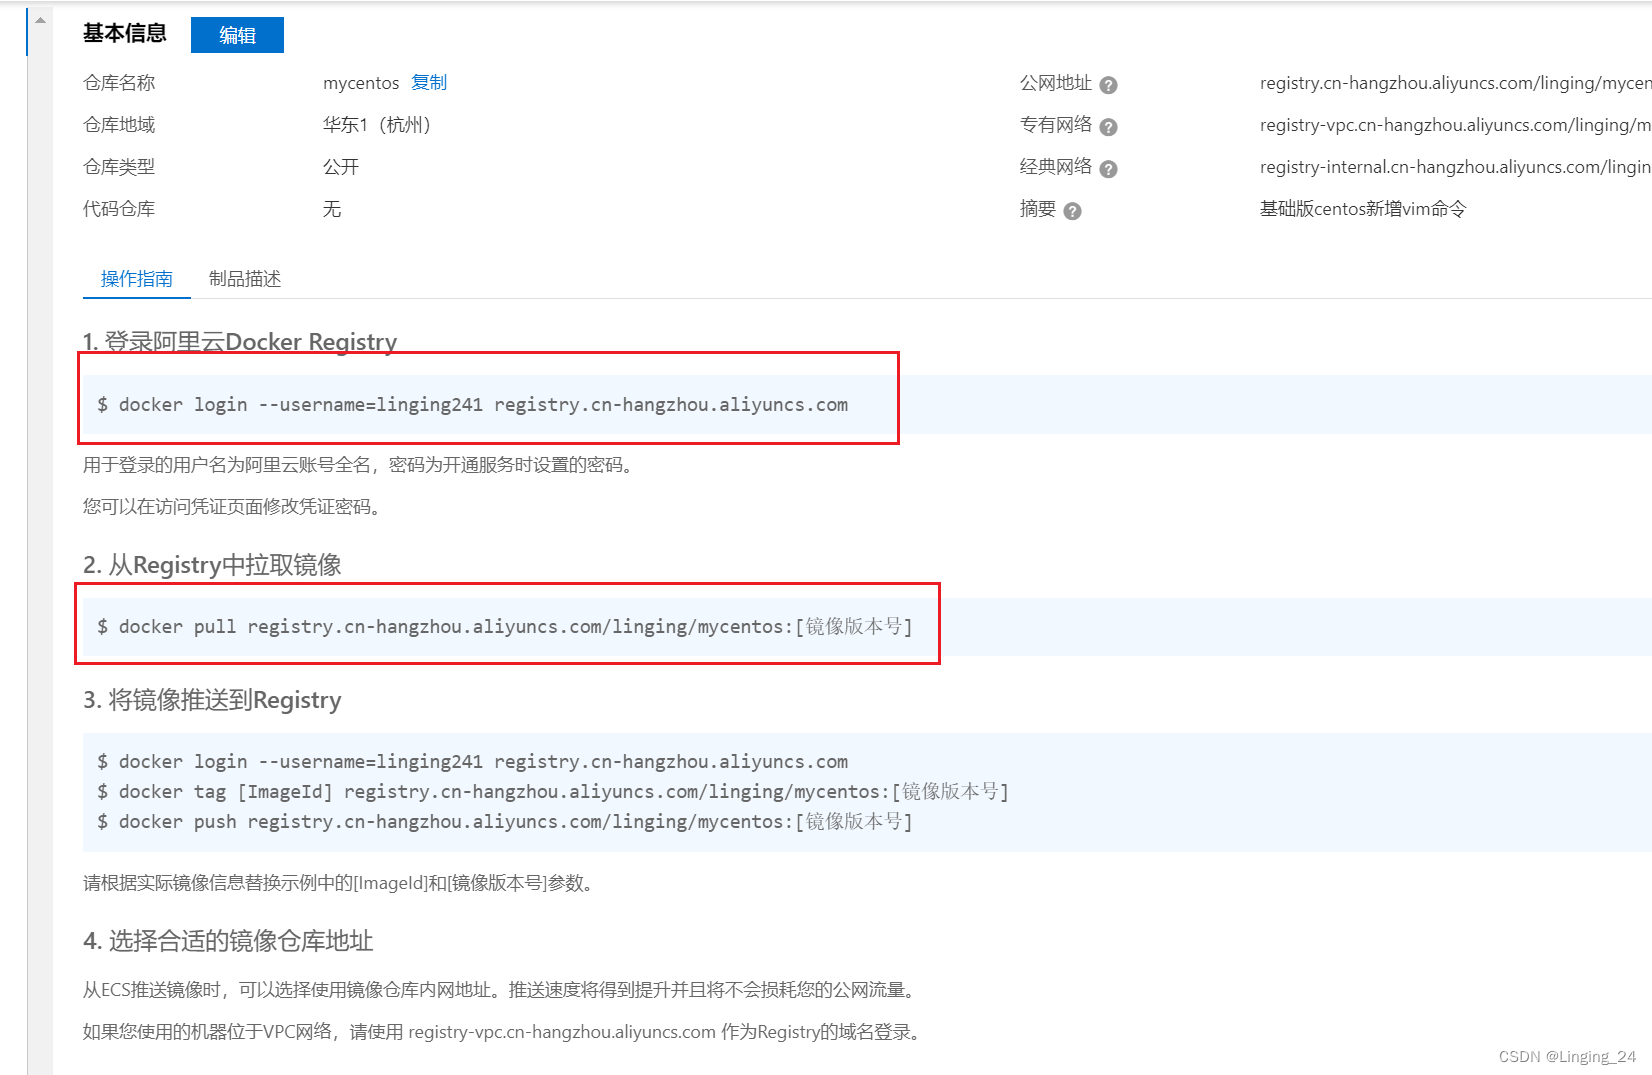Switch to the 操作指南 tab
Image resolution: width=1652 pixels, height=1075 pixels.
[137, 279]
